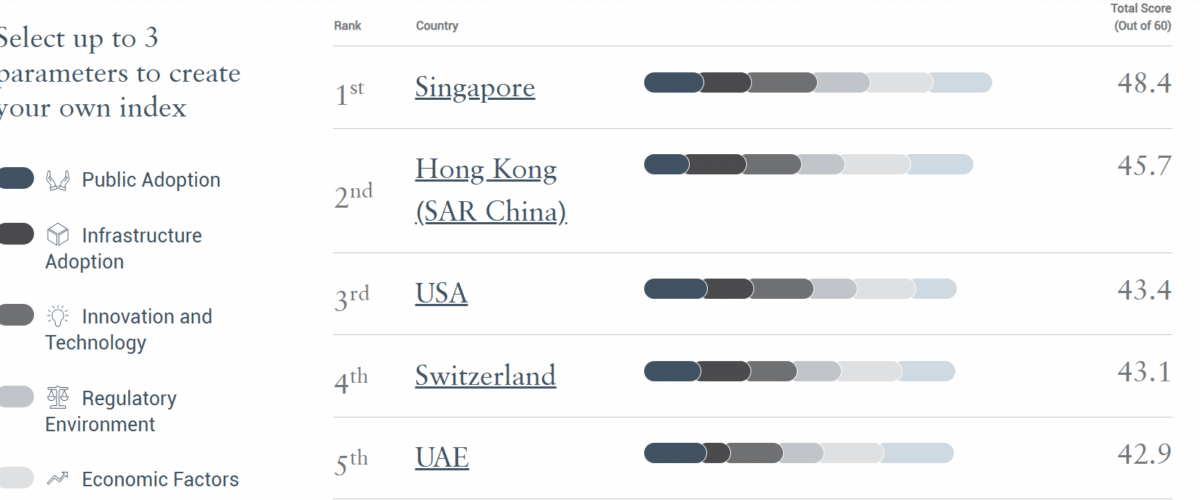Click the Regulatory Environment scales icon

[x=58, y=398]
